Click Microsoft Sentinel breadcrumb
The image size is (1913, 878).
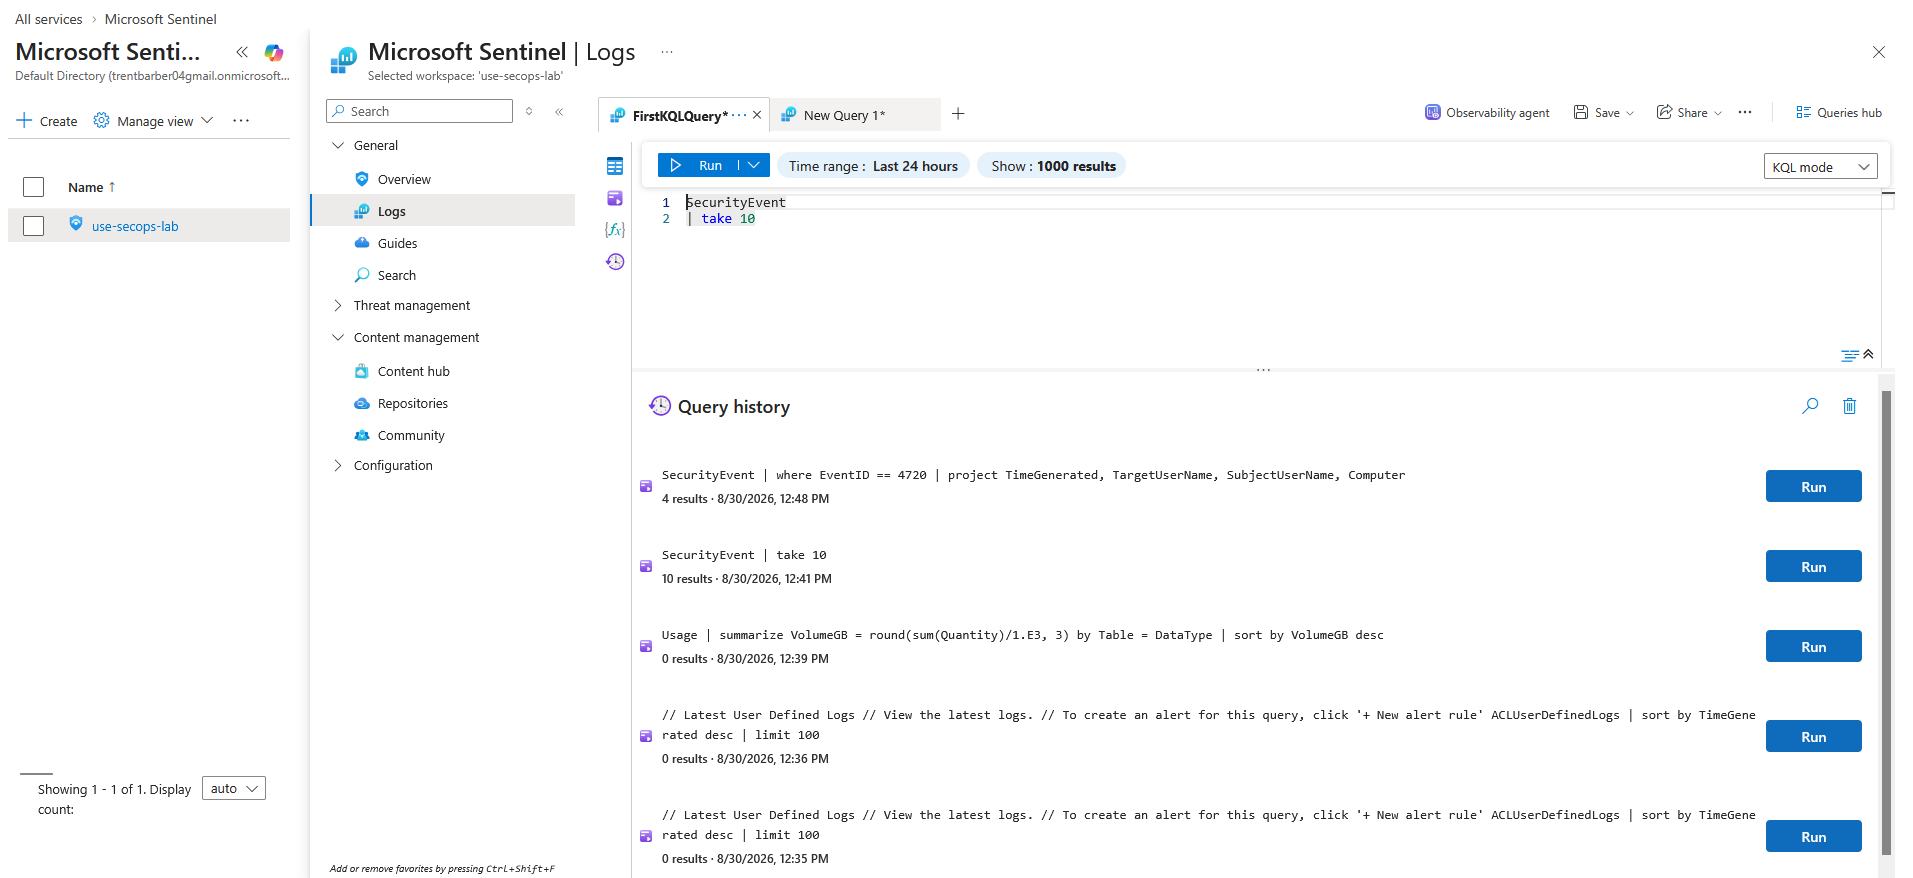coord(160,19)
